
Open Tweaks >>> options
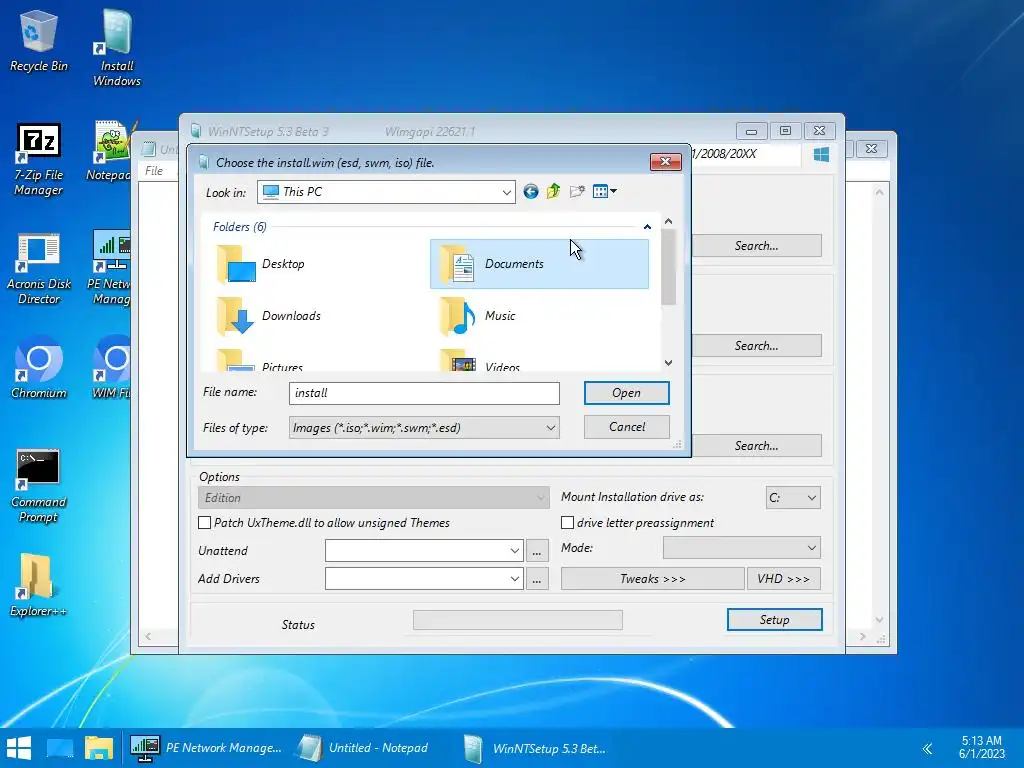[x=652, y=579]
